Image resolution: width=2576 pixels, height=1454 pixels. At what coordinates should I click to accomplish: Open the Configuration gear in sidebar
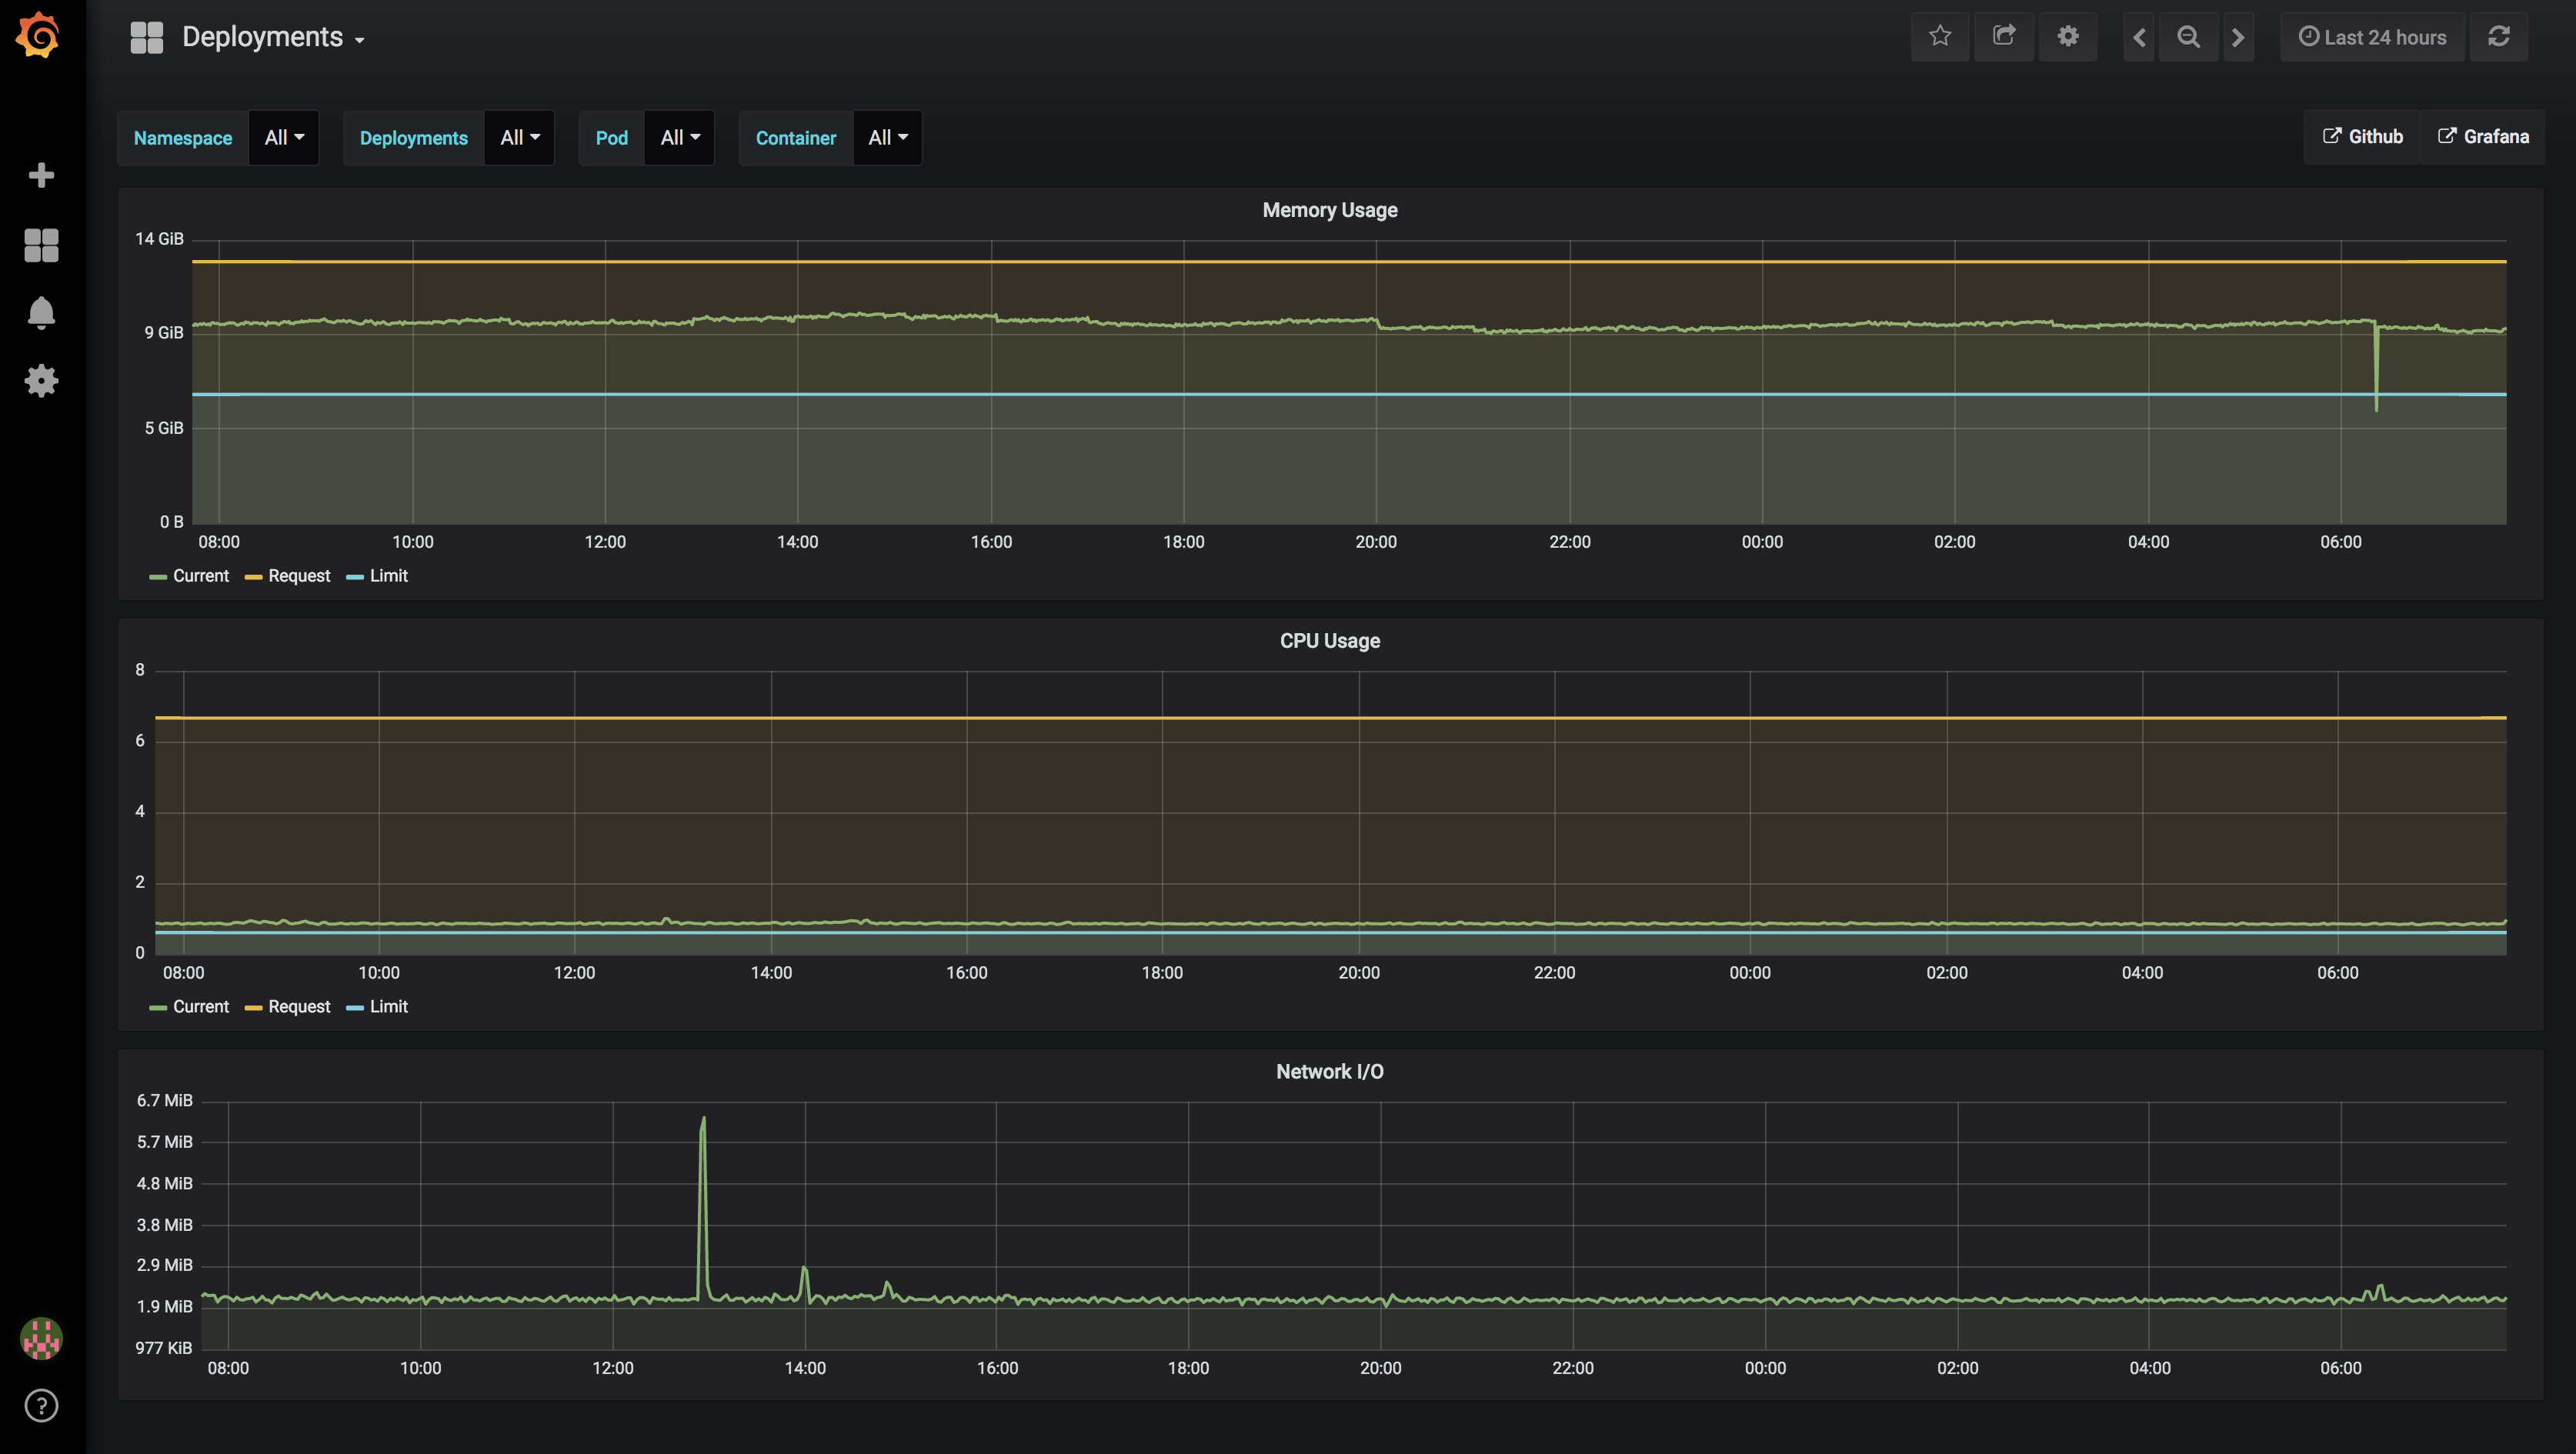pos(41,381)
